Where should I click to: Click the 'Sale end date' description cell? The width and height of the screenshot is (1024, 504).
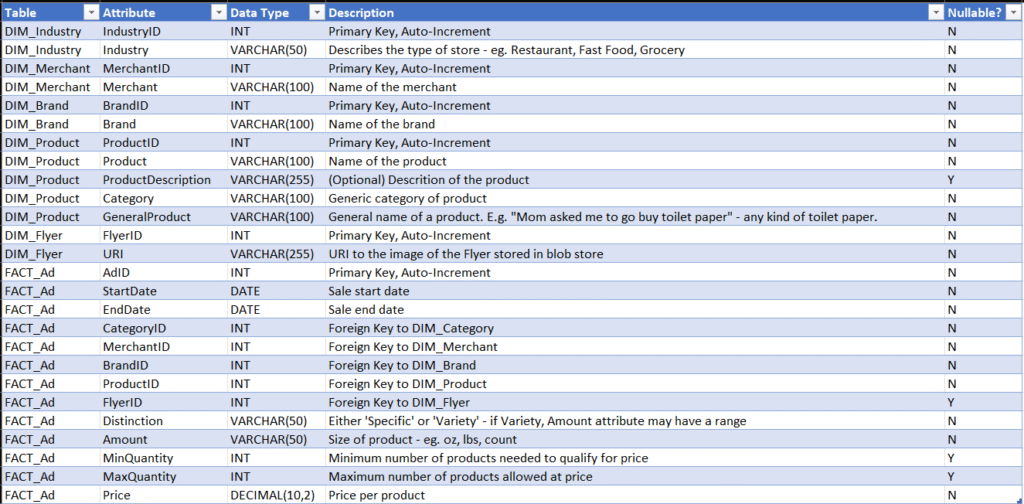pyautogui.click(x=634, y=309)
